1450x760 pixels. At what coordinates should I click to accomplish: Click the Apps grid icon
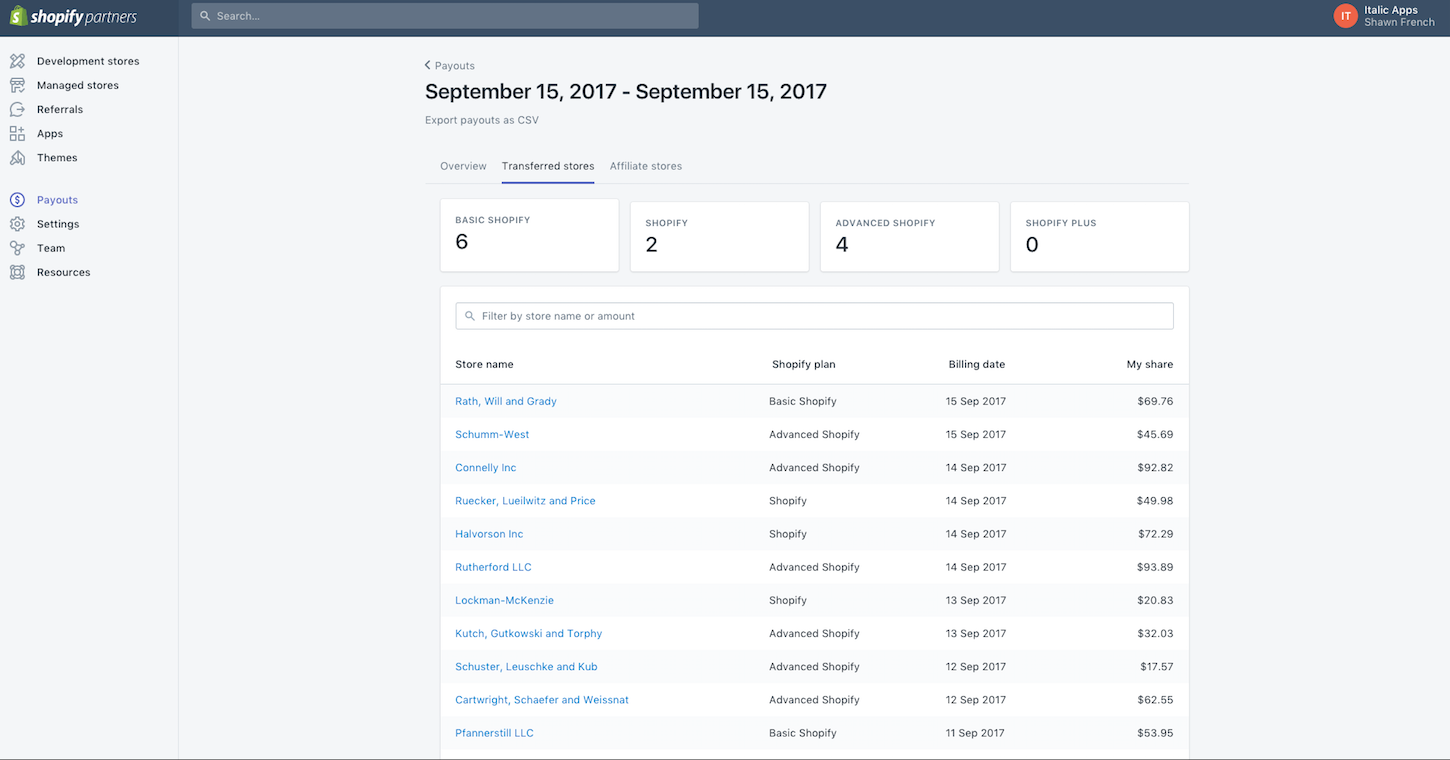click(17, 133)
